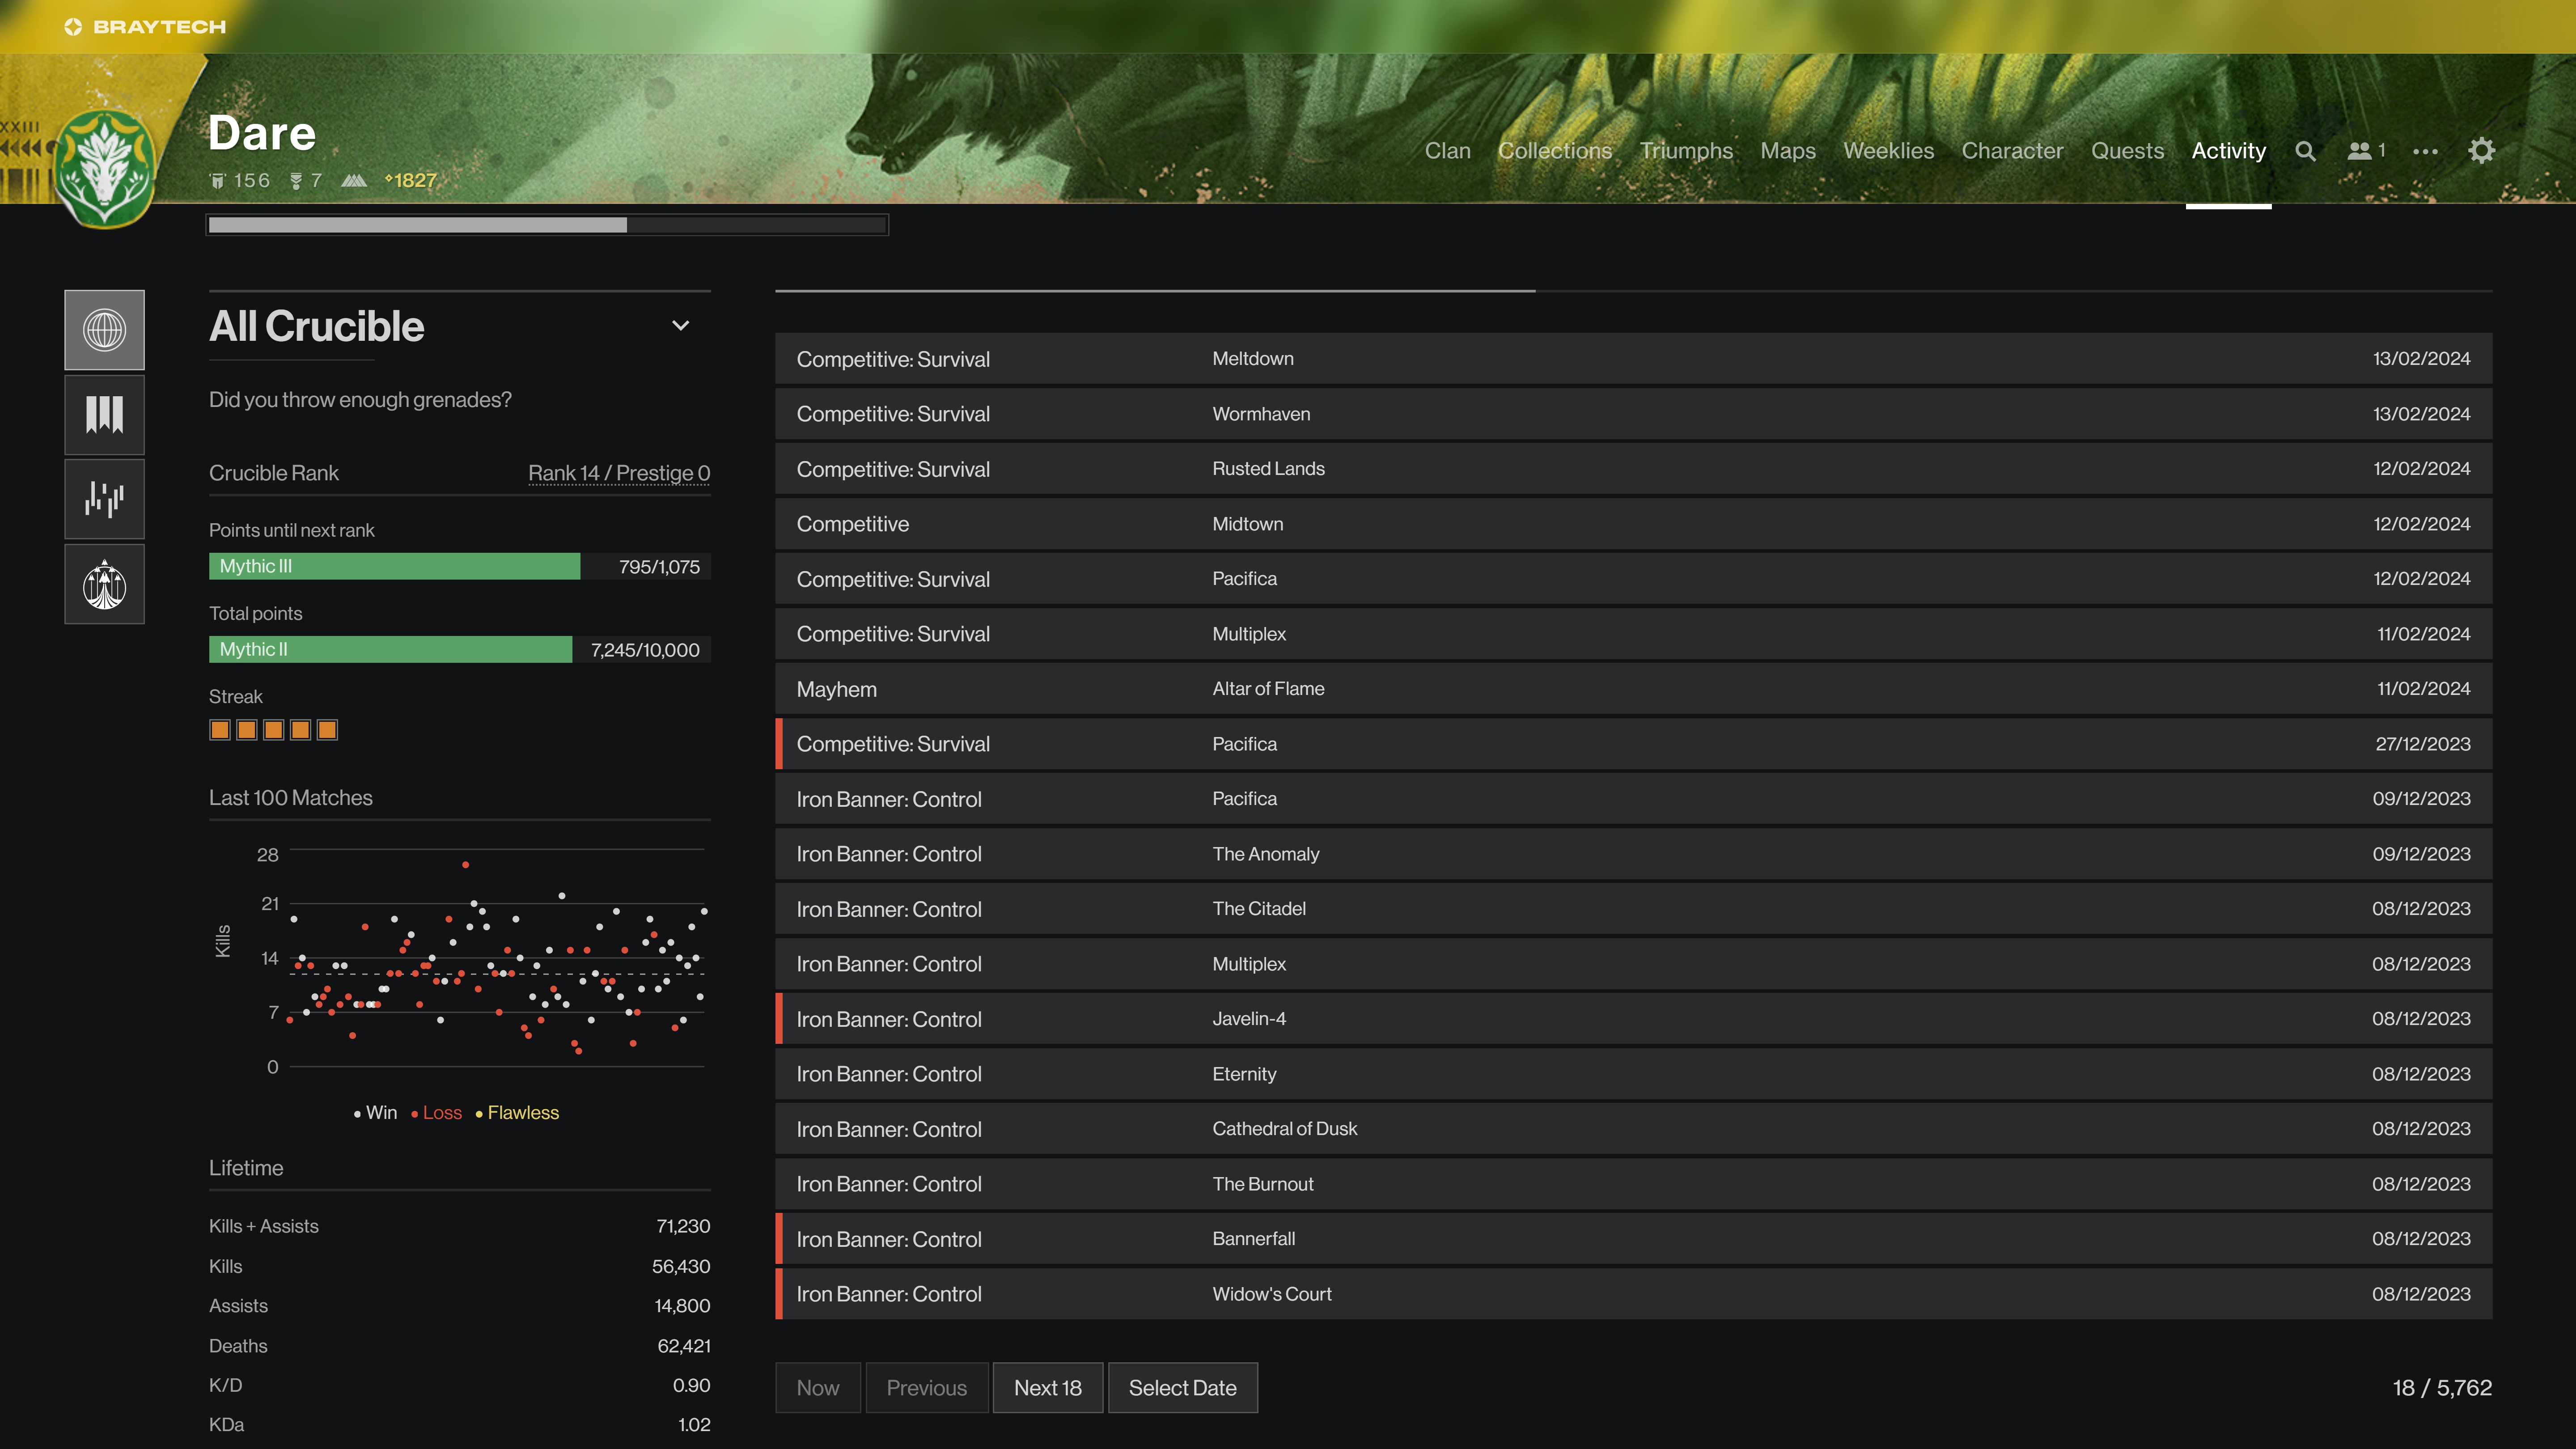This screenshot has width=2576, height=1449.
Task: Select the banners mode icon in sidebar
Action: click(104, 415)
